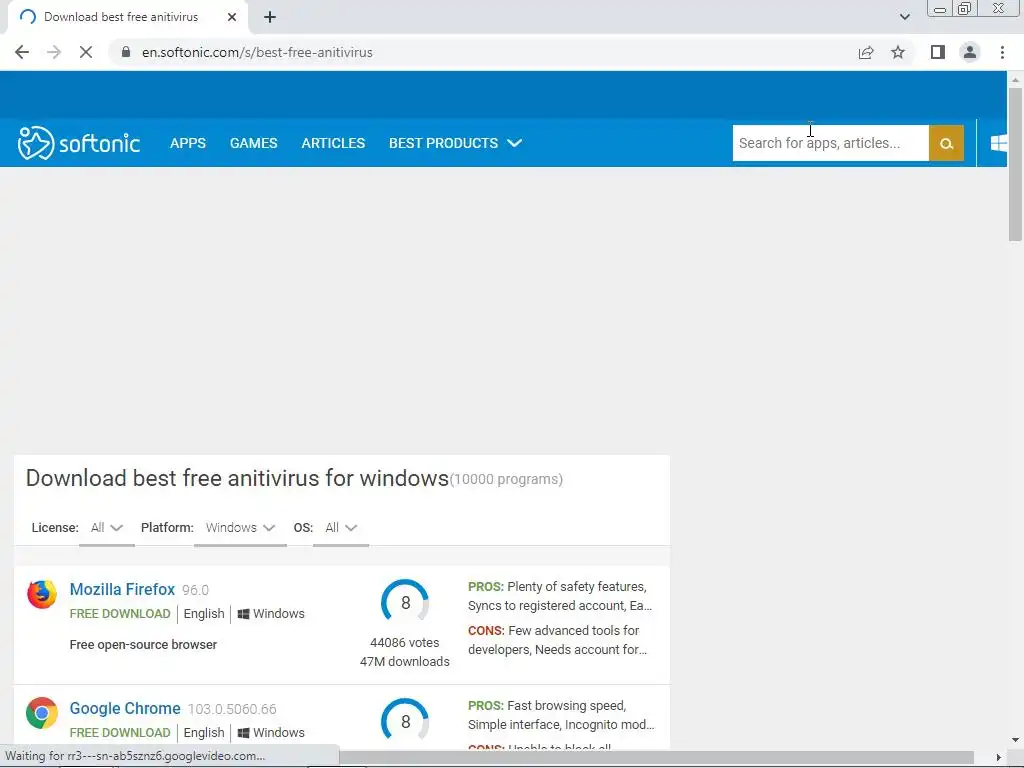This screenshot has width=1024, height=768.
Task: Open a new tab with plus icon
Action: [x=270, y=17]
